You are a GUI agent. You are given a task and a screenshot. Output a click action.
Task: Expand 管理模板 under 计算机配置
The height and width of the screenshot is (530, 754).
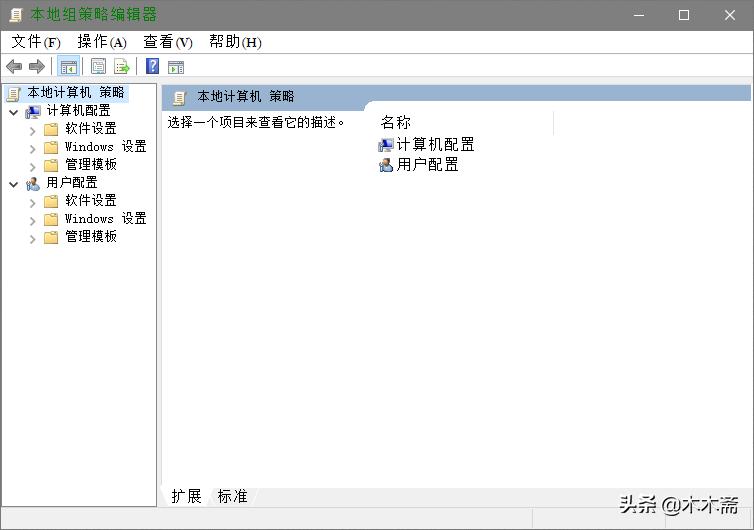pos(32,167)
